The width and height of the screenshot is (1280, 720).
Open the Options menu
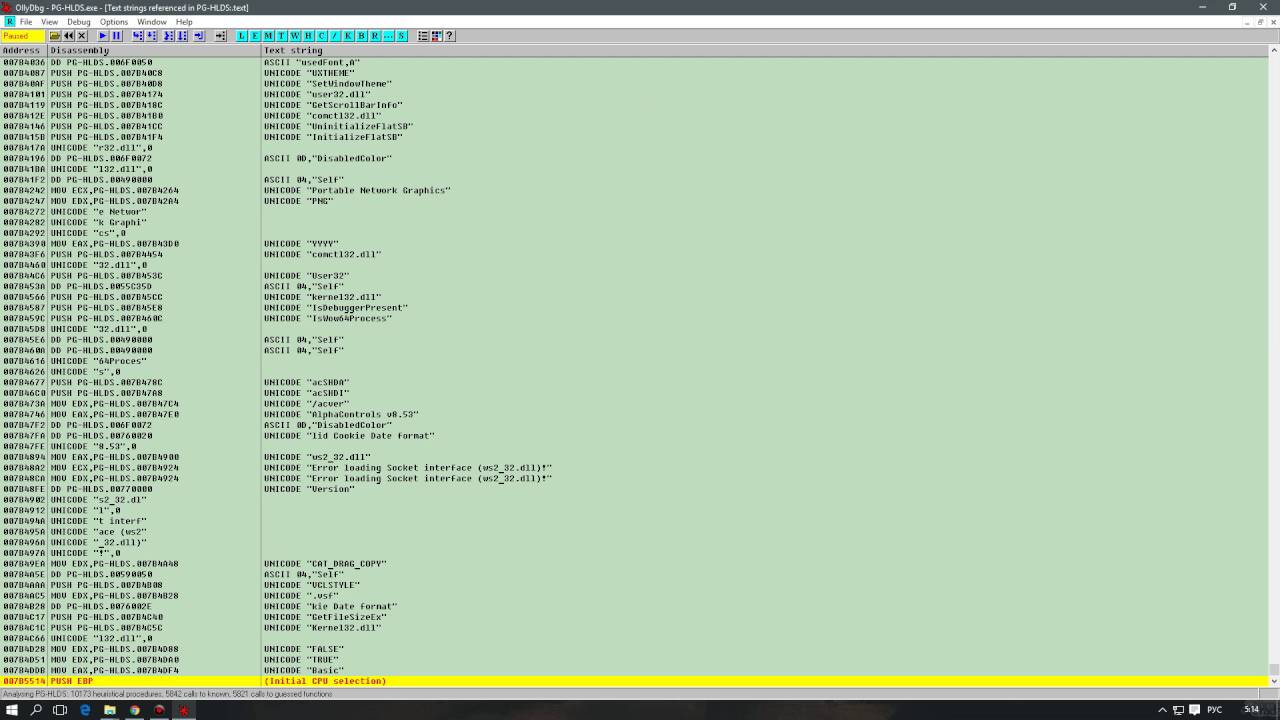pyautogui.click(x=113, y=21)
